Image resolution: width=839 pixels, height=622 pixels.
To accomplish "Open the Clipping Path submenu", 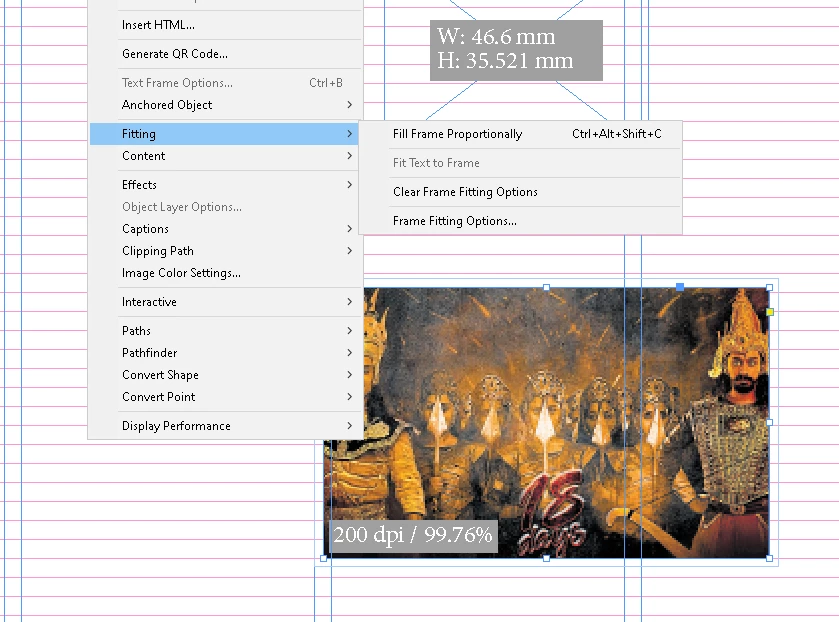I will point(226,251).
